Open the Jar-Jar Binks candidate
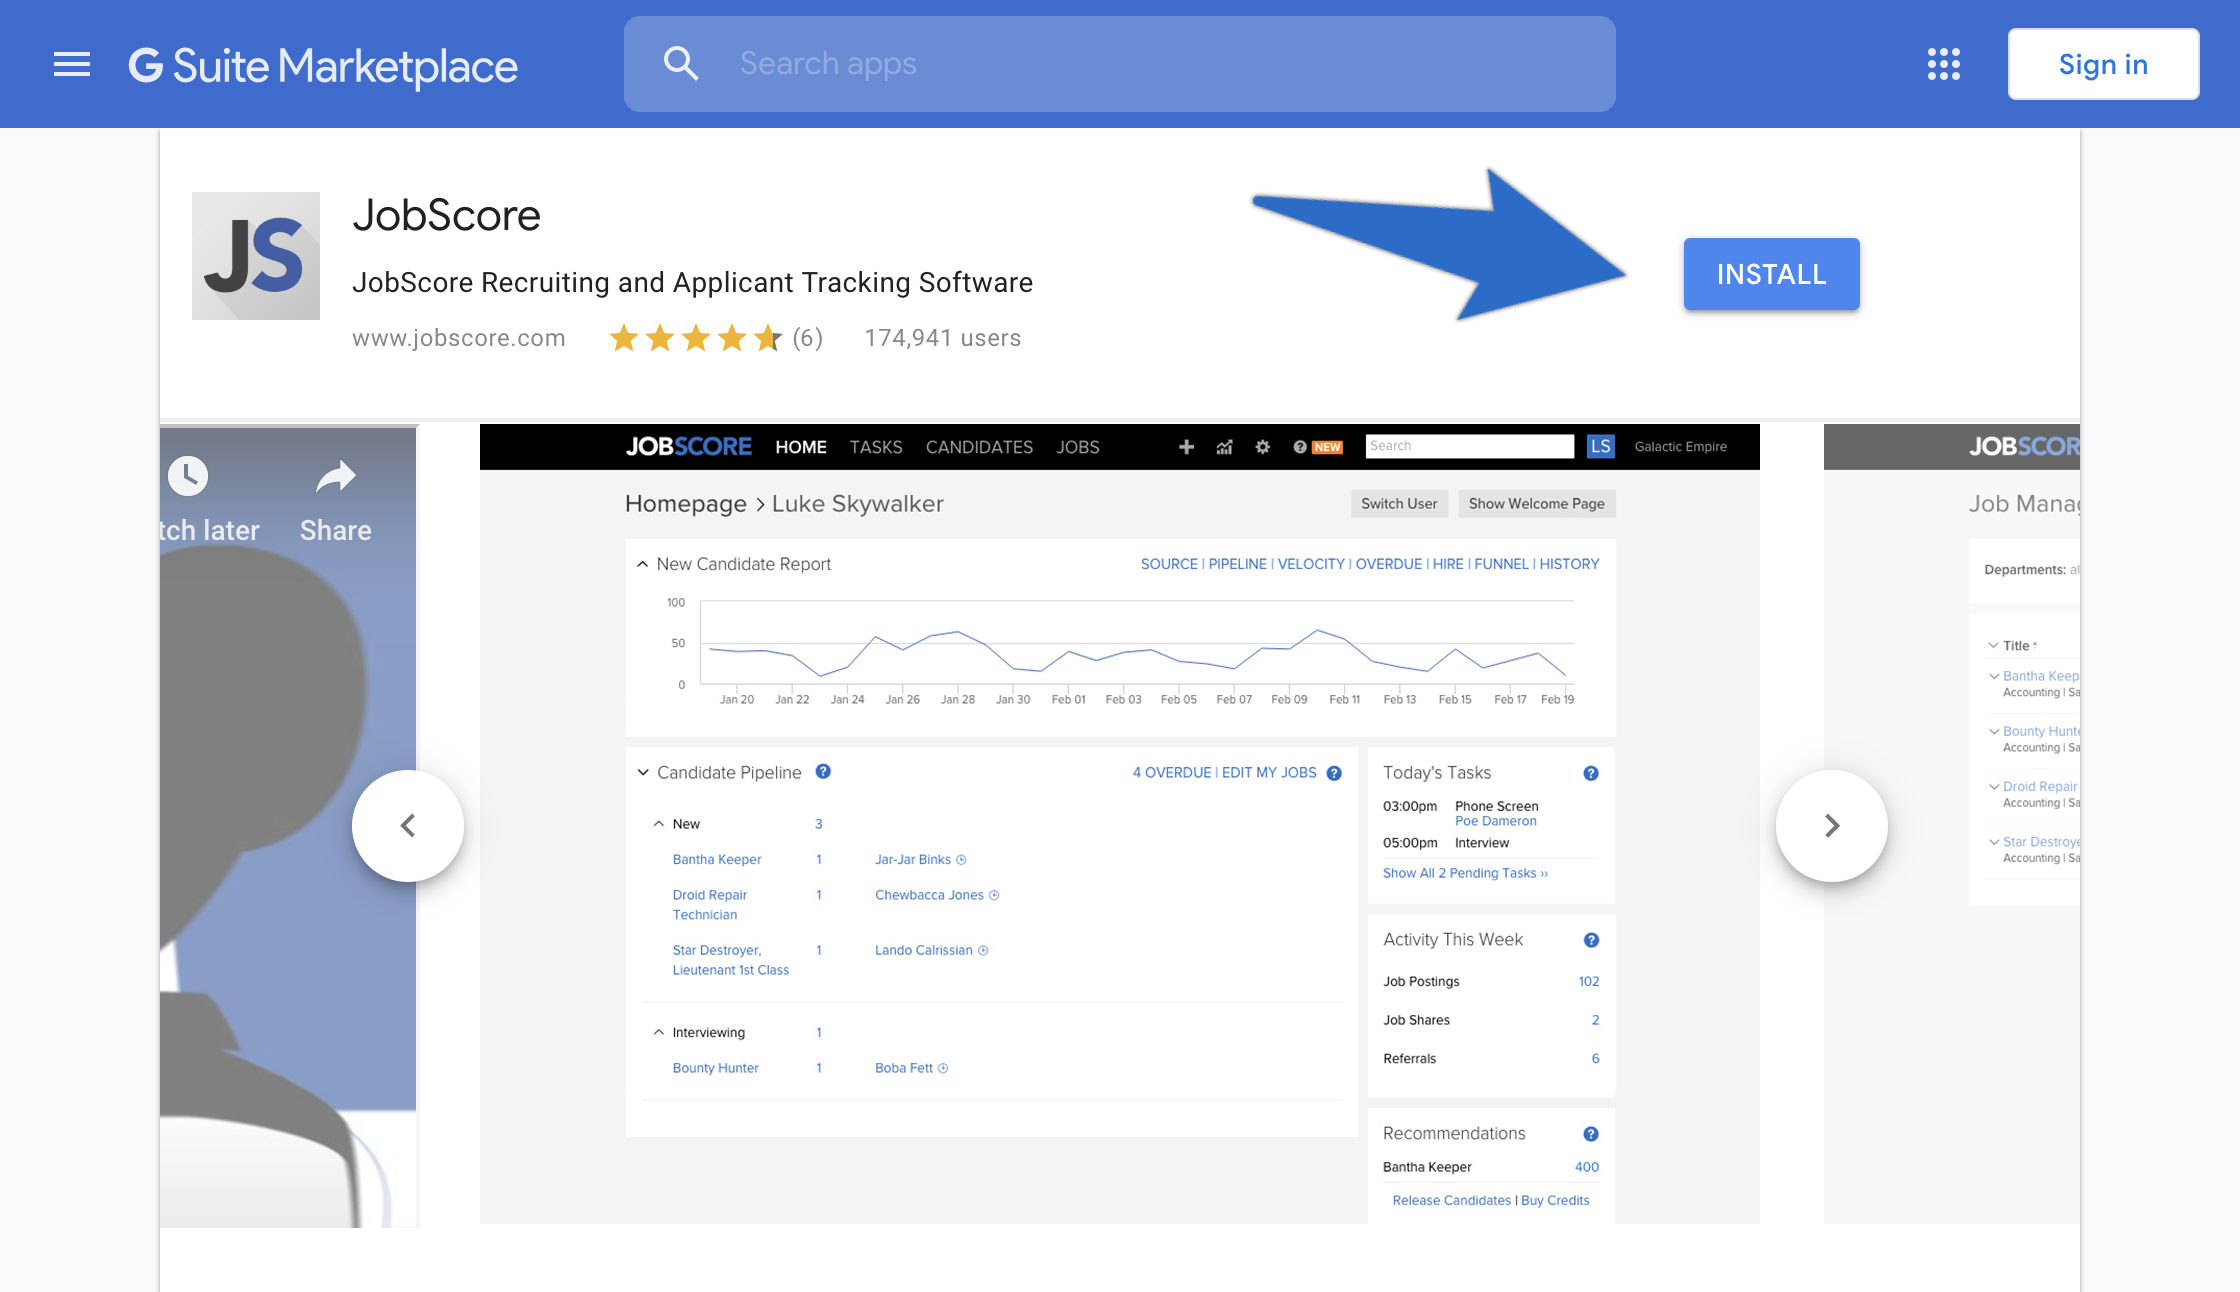Image resolution: width=2240 pixels, height=1292 pixels. [913, 859]
